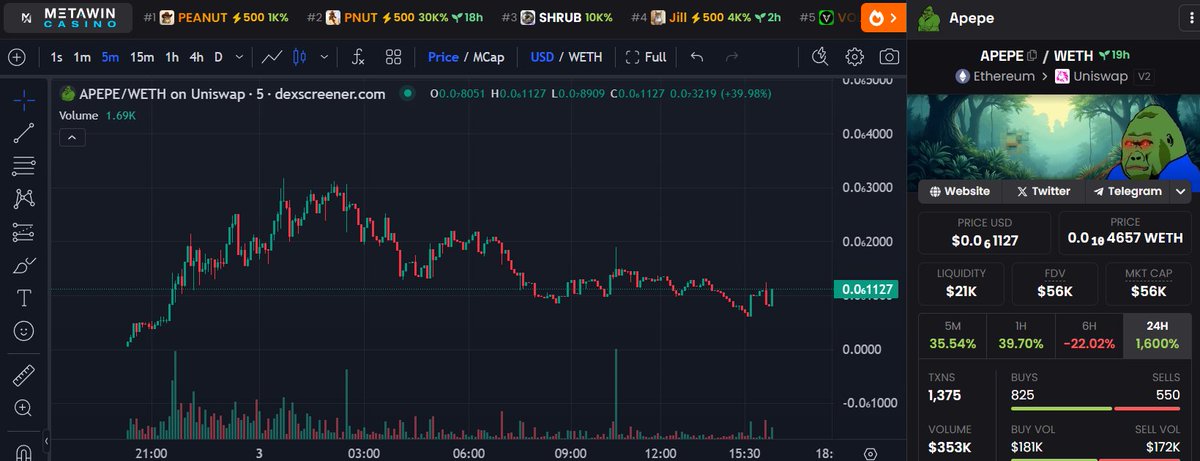1200x461 pixels.
Task: Open the emoji sticker tool
Action: (x=25, y=331)
